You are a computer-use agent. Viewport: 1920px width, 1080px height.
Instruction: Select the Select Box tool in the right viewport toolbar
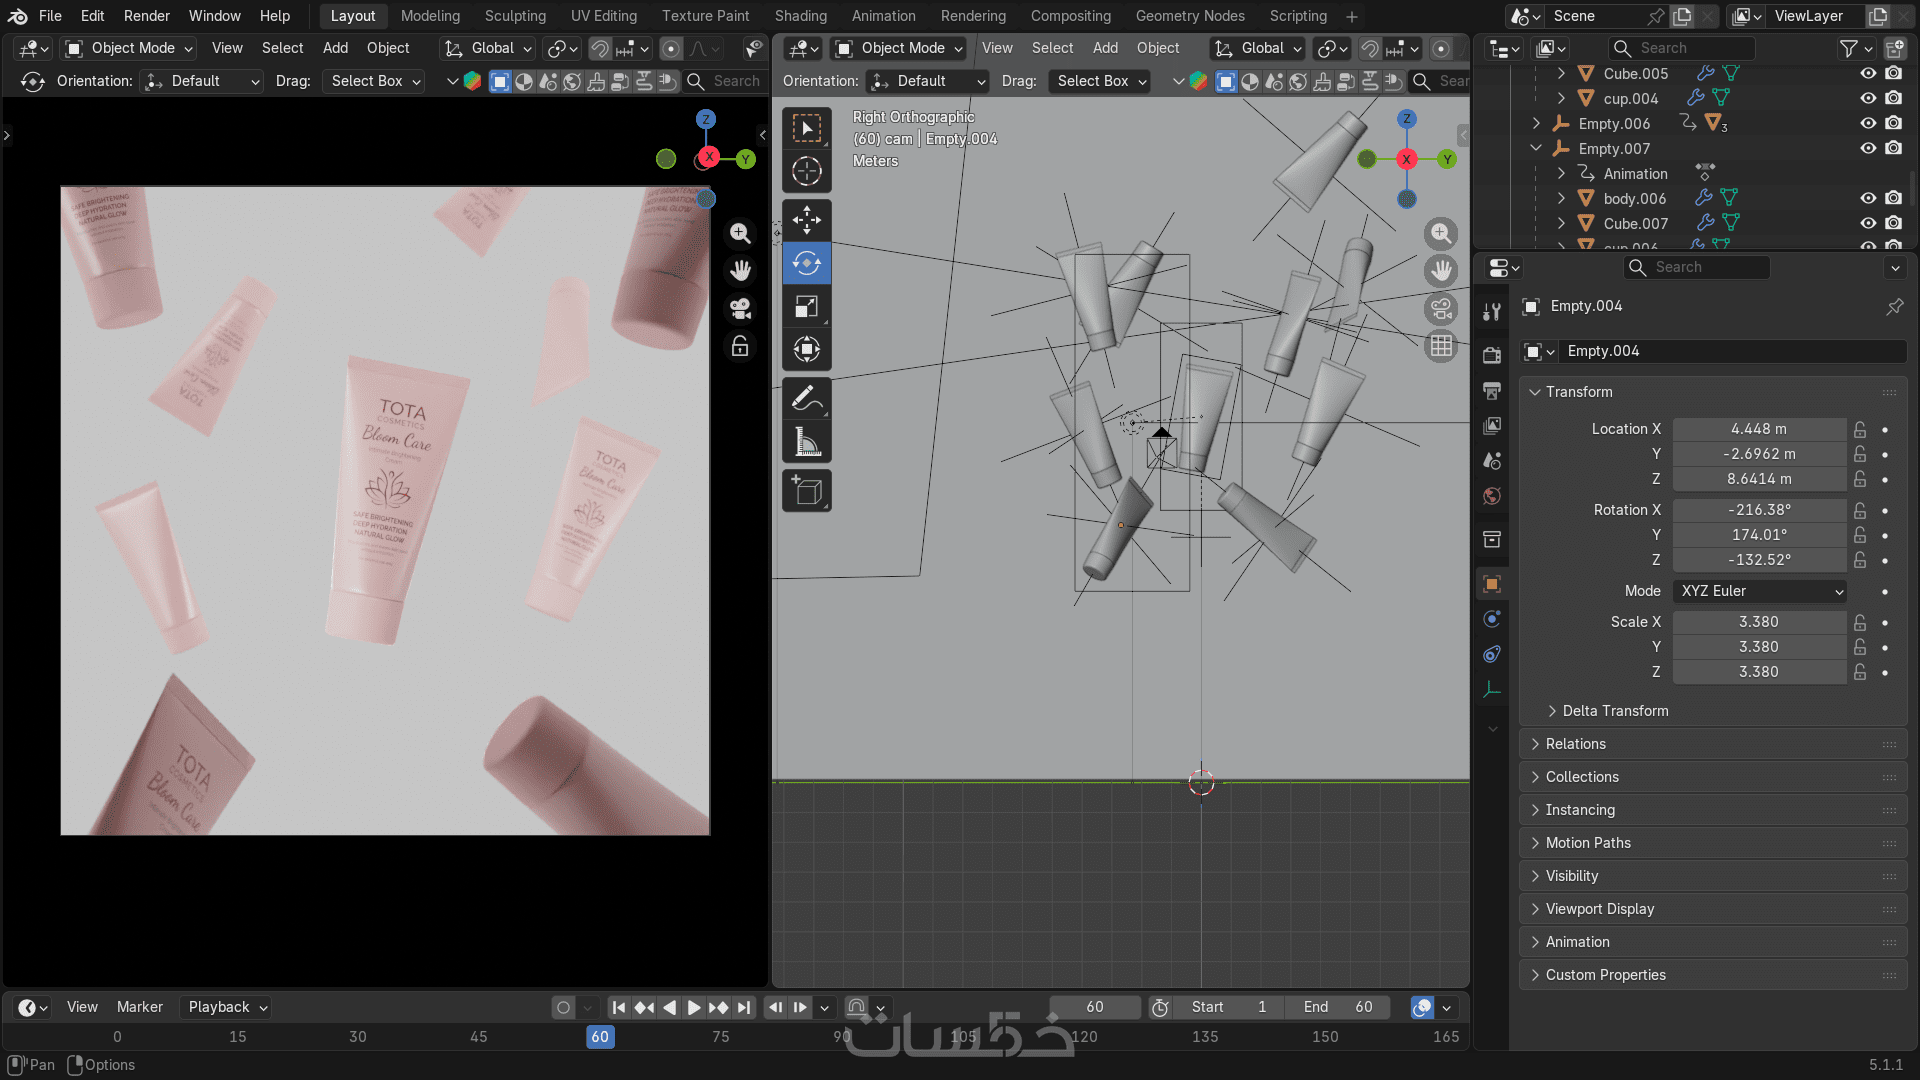(807, 129)
